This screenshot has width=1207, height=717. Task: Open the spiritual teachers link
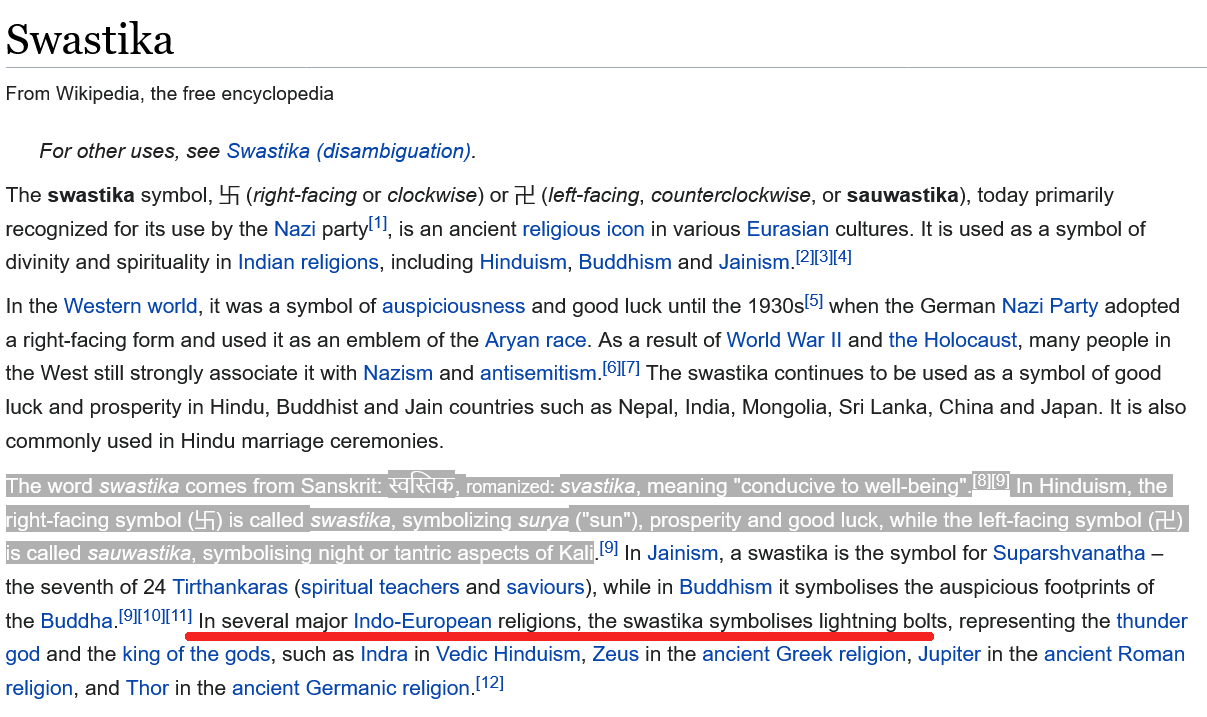pyautogui.click(x=380, y=587)
